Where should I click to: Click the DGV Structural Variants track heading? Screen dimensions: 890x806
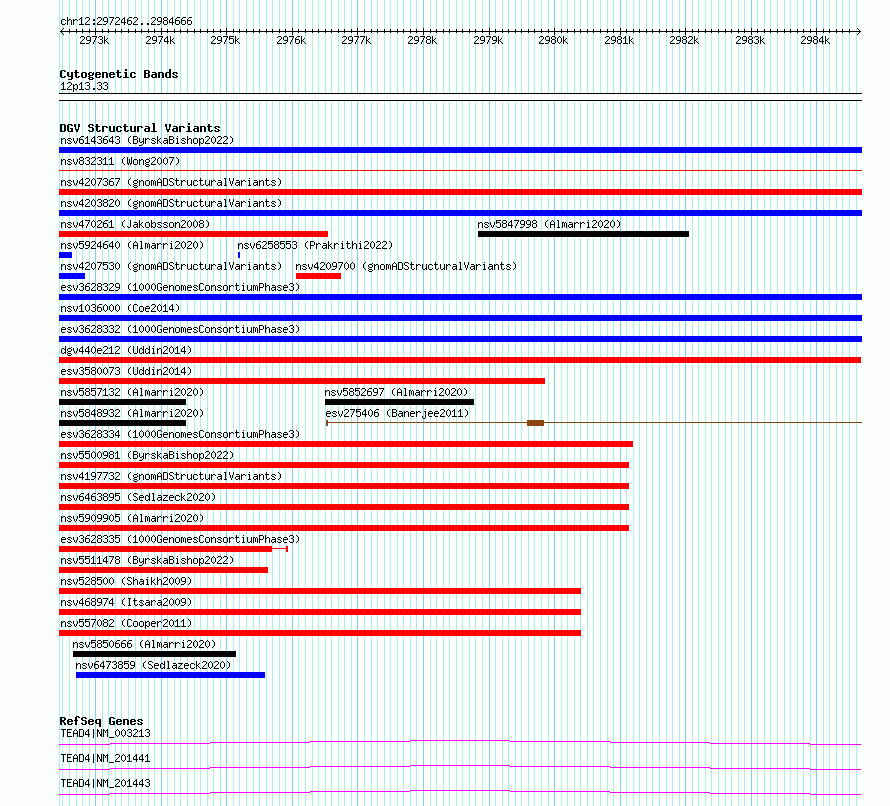click(x=140, y=128)
